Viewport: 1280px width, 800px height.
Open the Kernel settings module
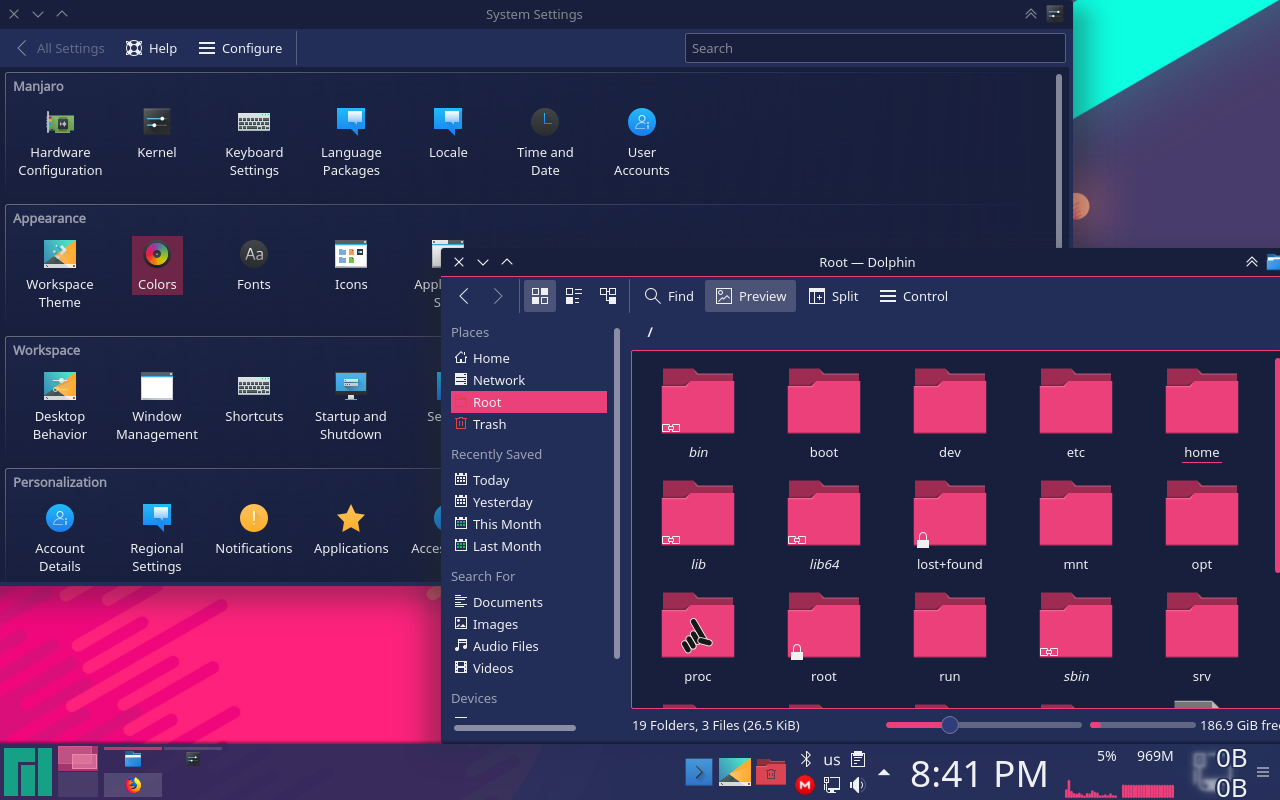(157, 134)
